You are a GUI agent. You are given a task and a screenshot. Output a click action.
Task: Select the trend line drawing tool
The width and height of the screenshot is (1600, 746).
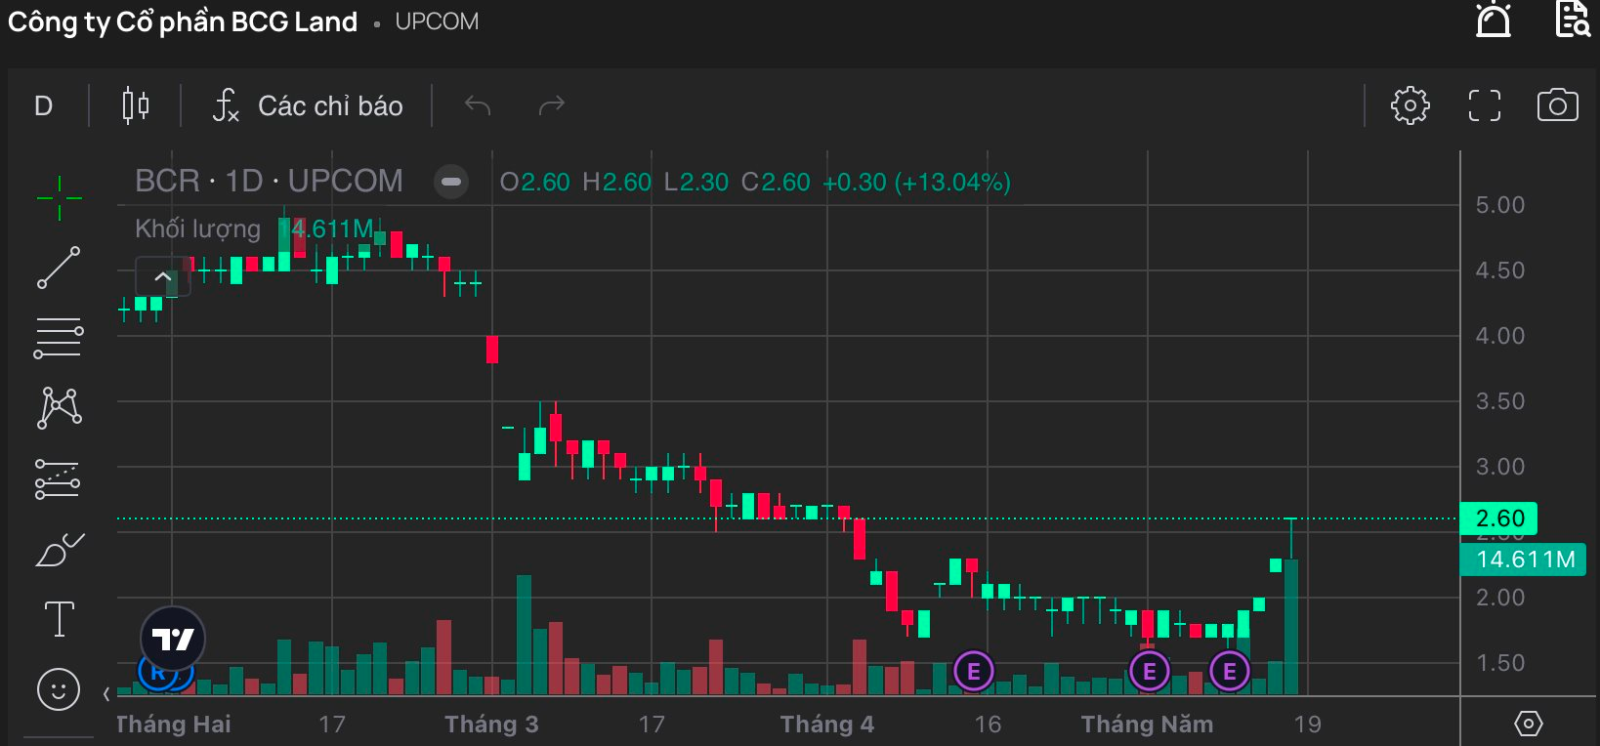59,267
